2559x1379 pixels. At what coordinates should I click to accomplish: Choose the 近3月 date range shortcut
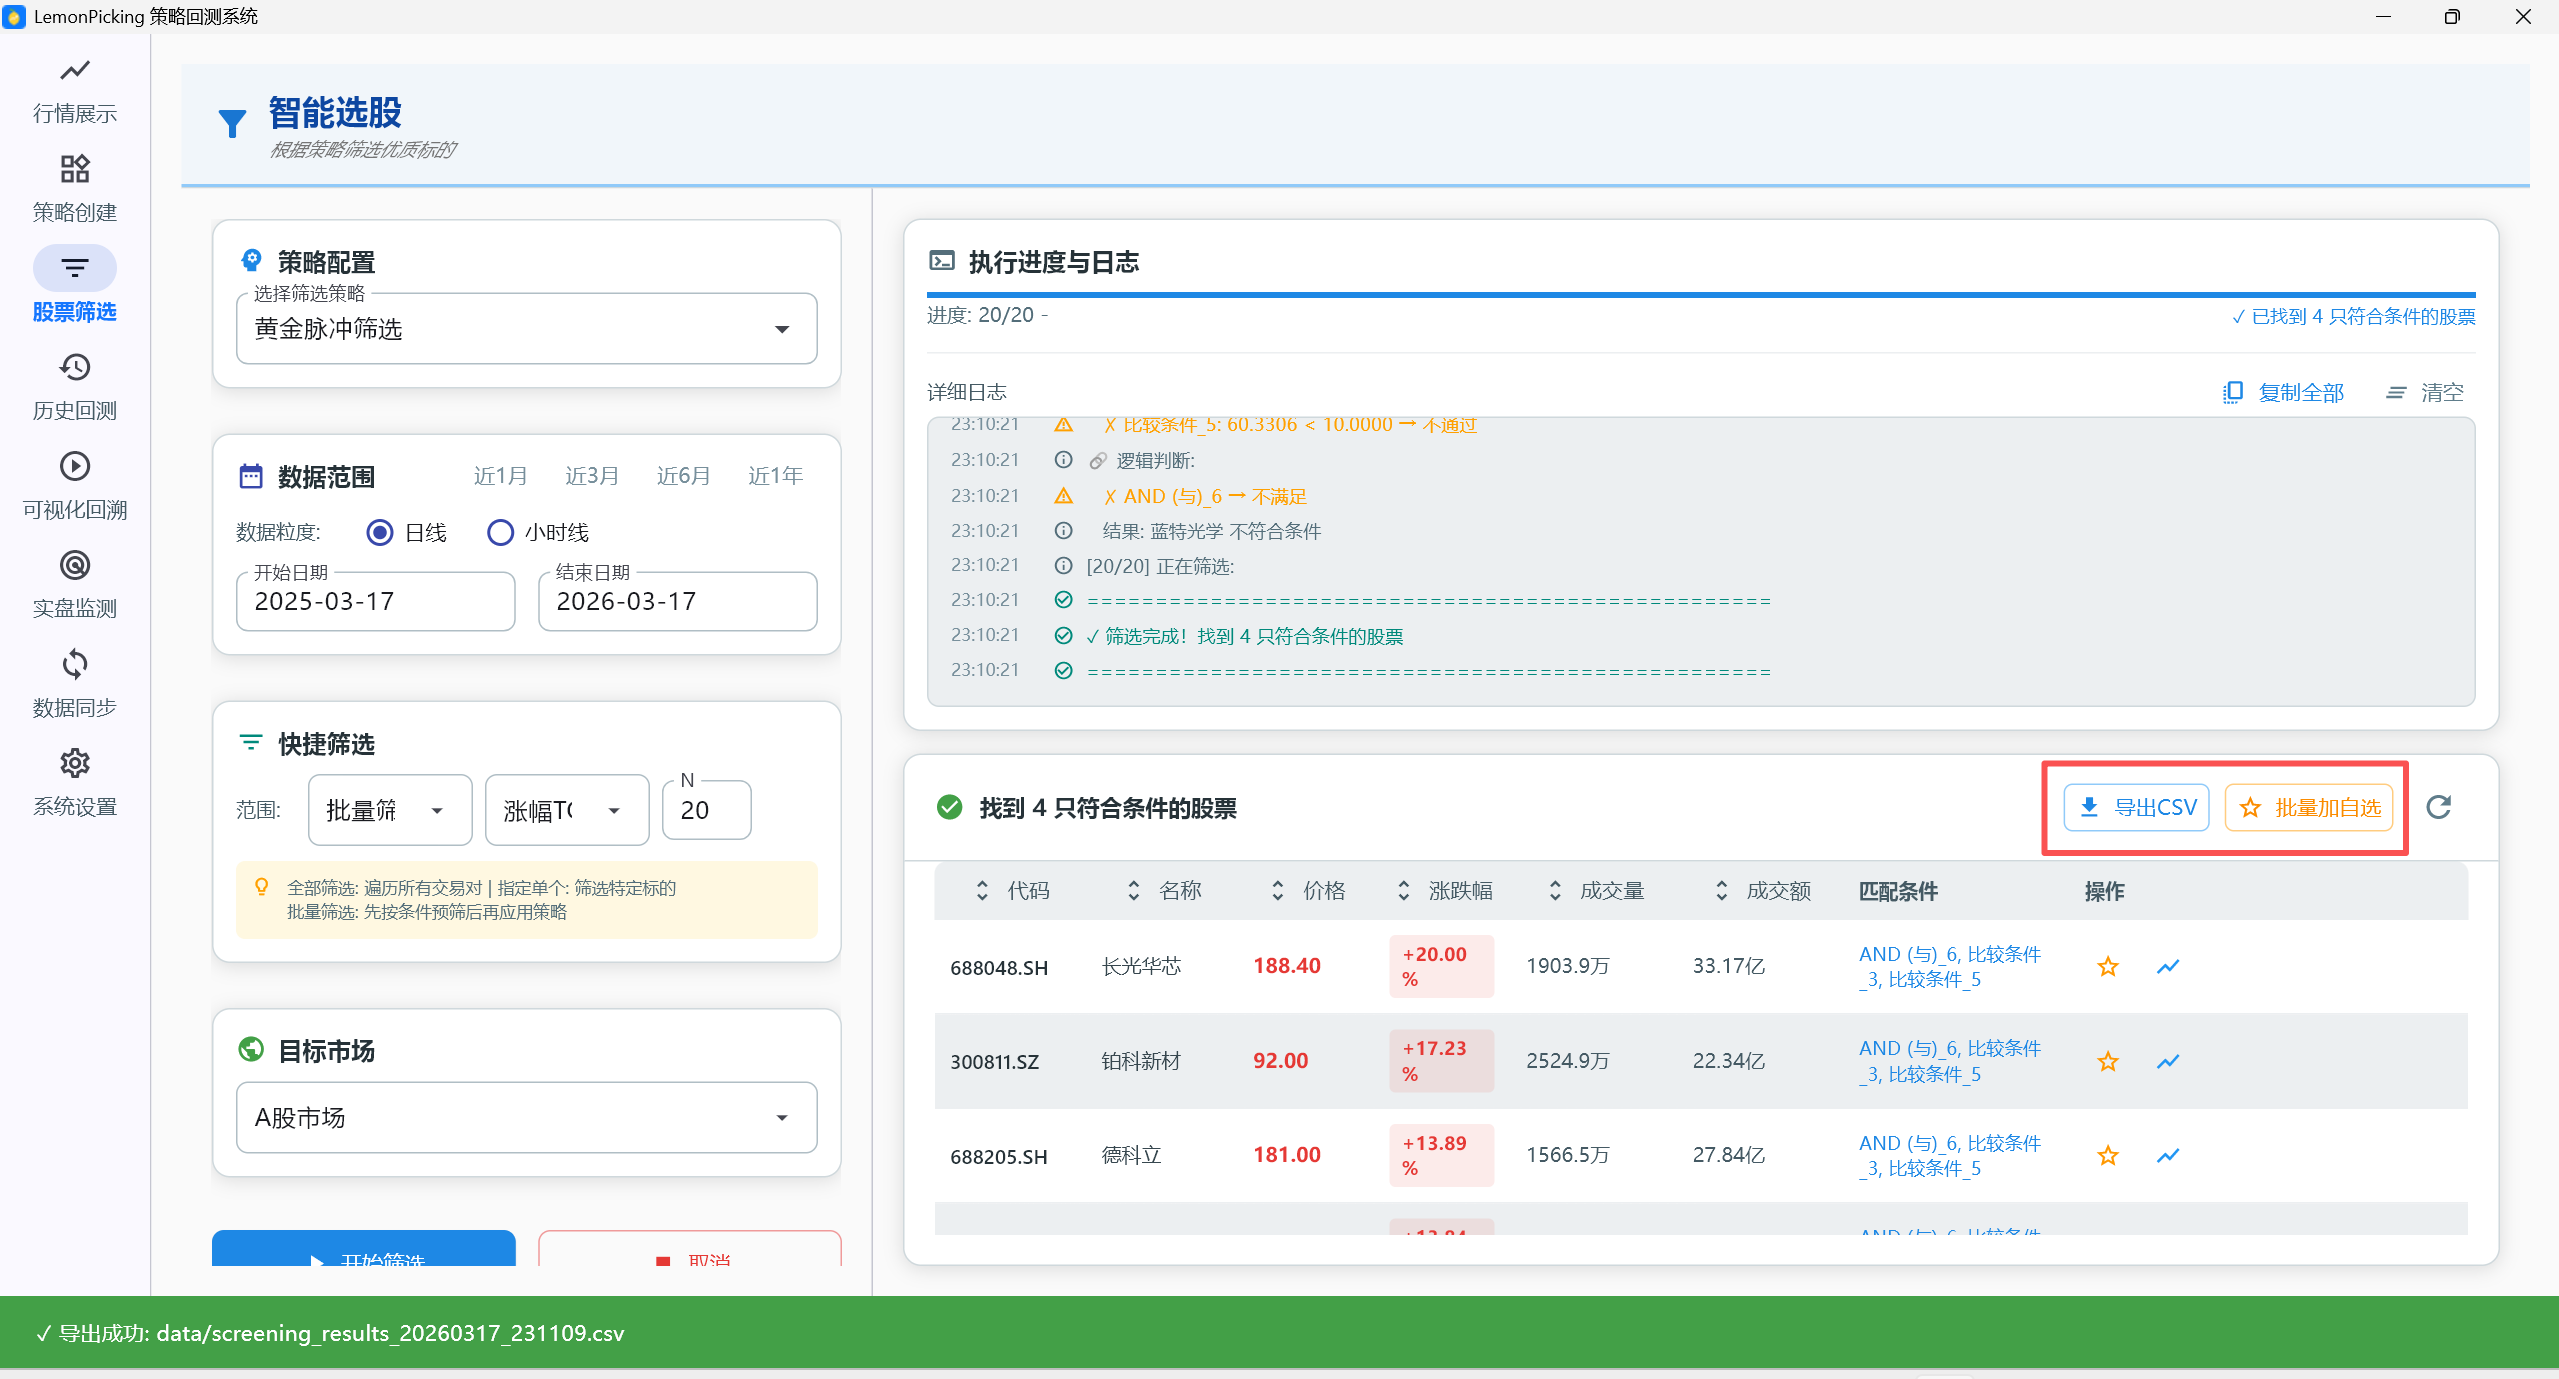(x=592, y=476)
